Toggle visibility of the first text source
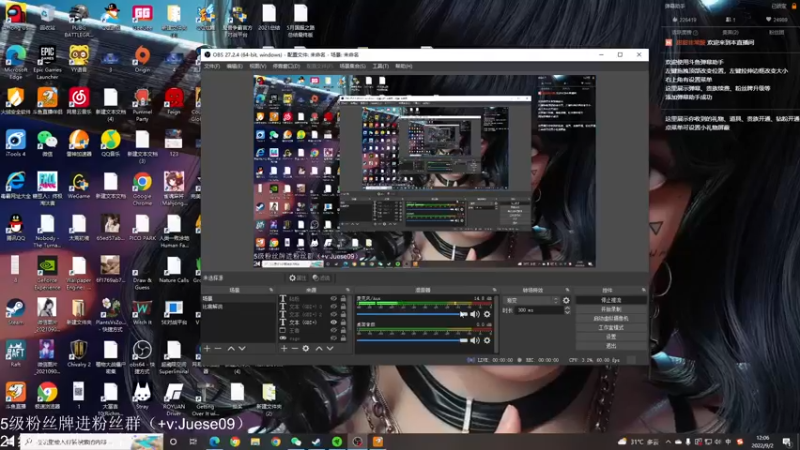800x450 pixels. [334, 299]
